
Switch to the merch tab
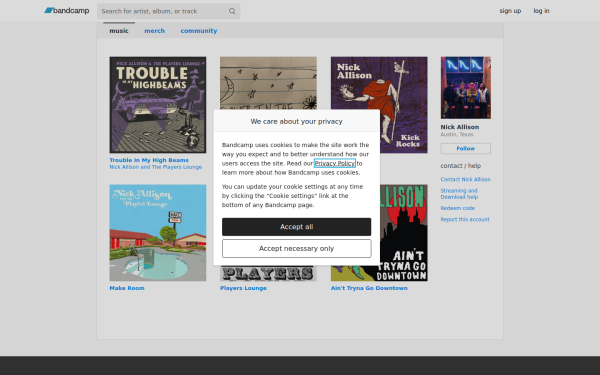point(155,31)
